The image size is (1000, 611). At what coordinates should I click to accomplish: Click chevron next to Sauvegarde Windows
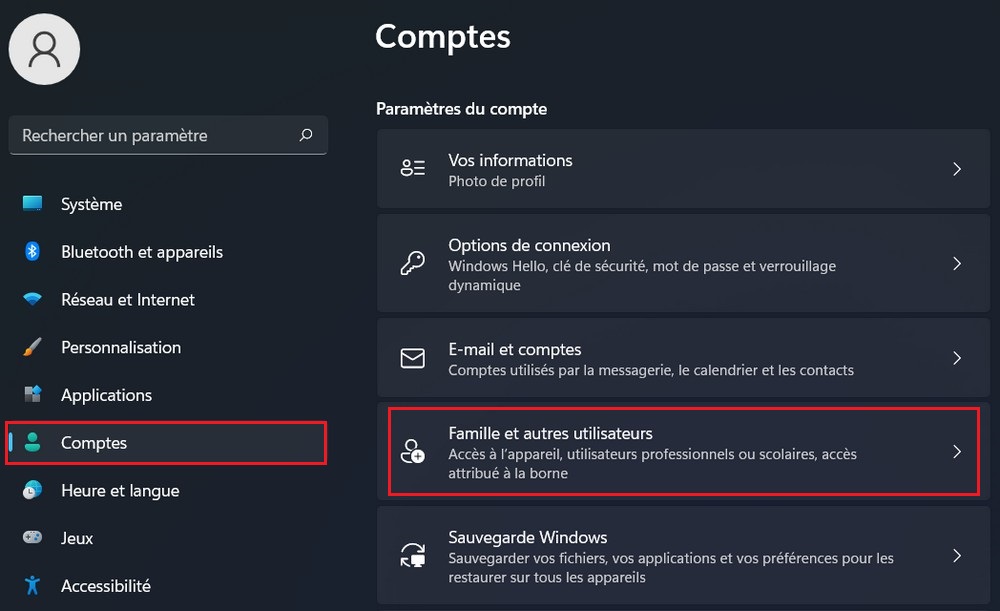click(957, 556)
